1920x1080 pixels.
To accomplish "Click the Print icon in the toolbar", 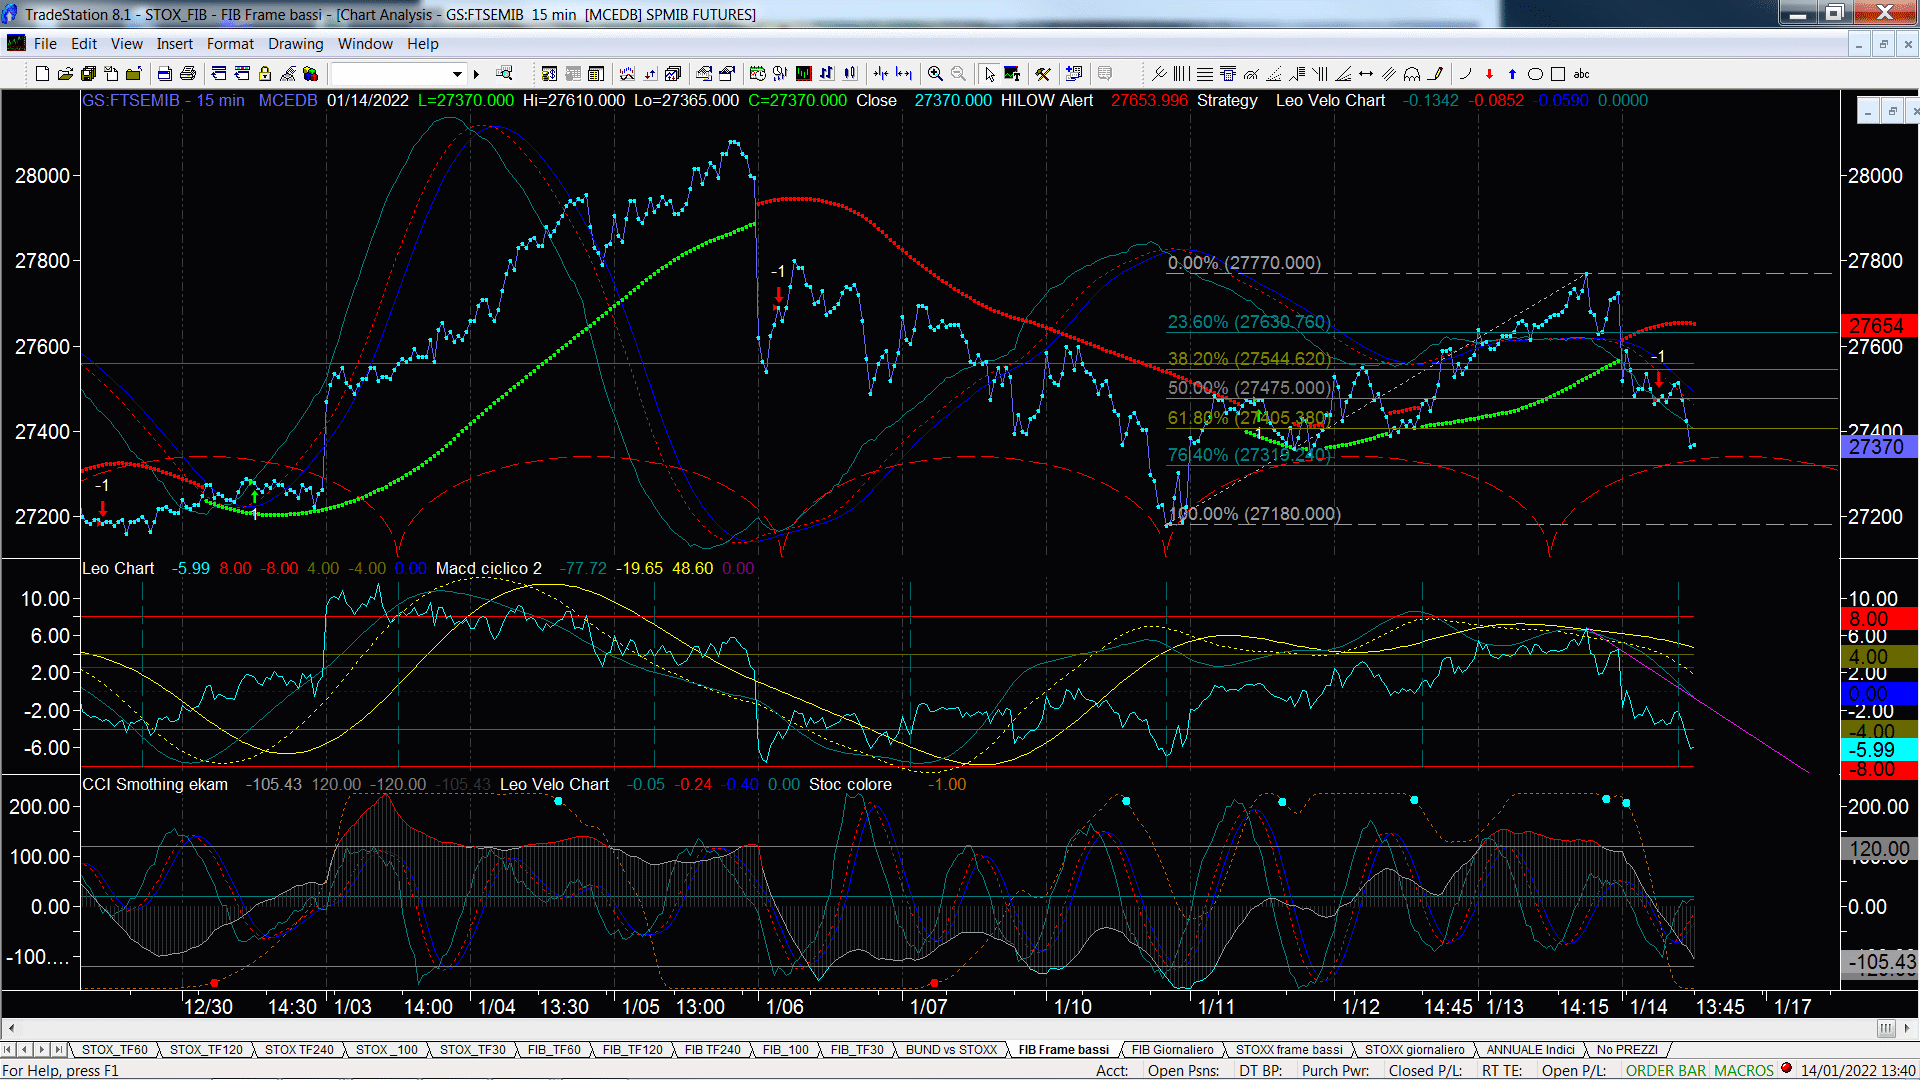I will (187, 74).
